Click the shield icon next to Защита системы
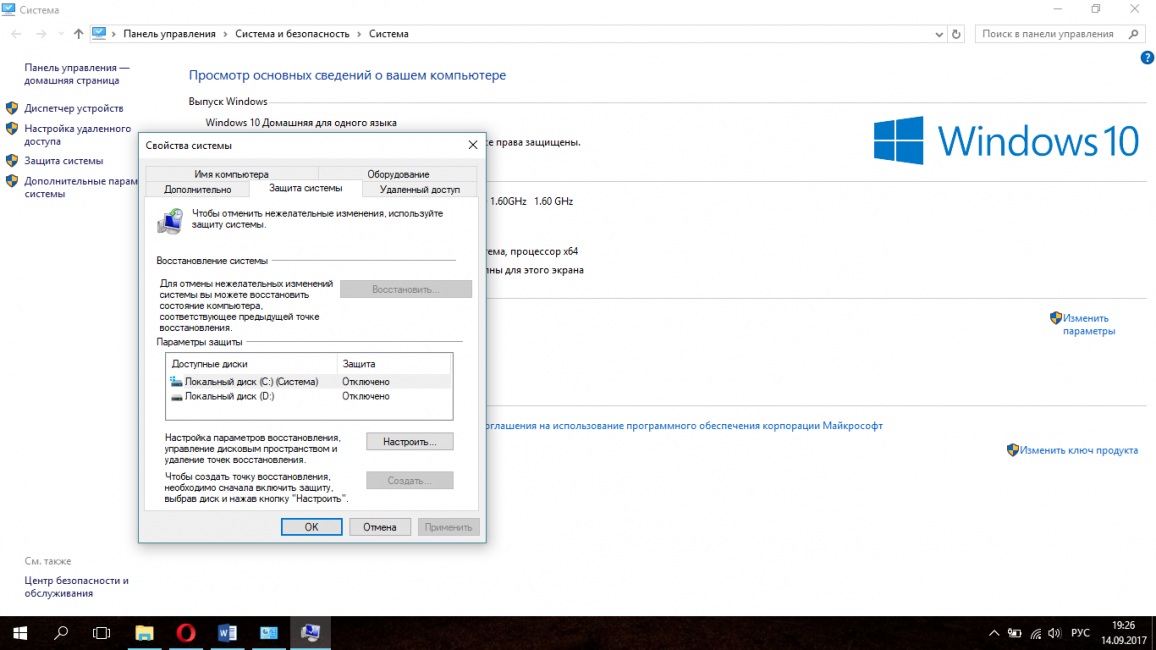The image size is (1156, 650). coord(12,161)
